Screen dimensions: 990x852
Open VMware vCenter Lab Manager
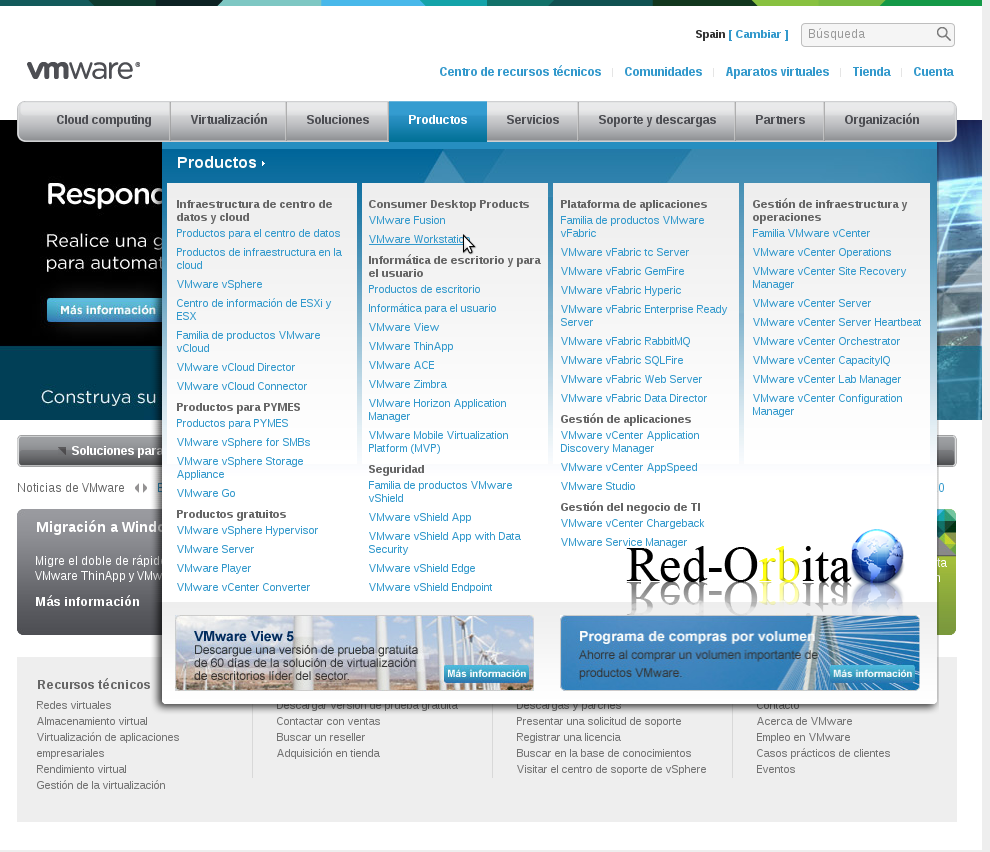pyautogui.click(x=826, y=379)
